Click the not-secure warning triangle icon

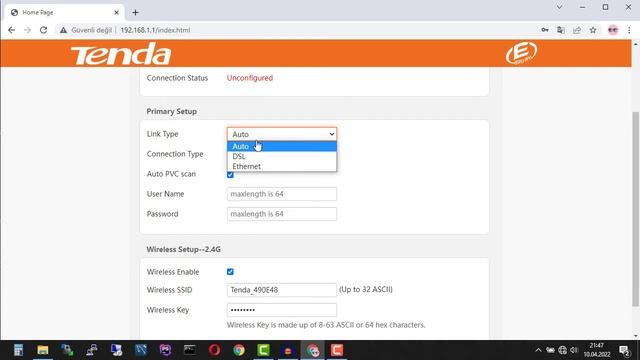point(63,30)
